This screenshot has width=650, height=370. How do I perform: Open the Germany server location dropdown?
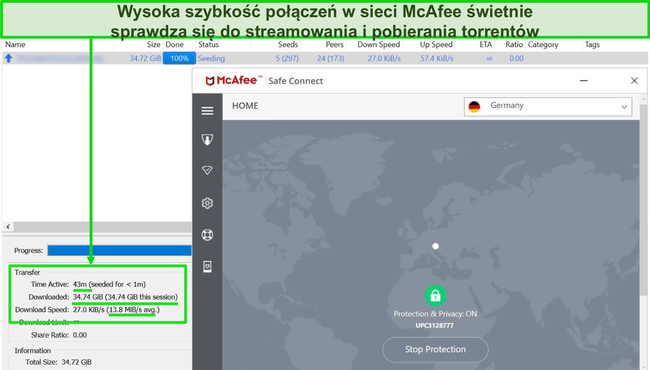click(548, 106)
